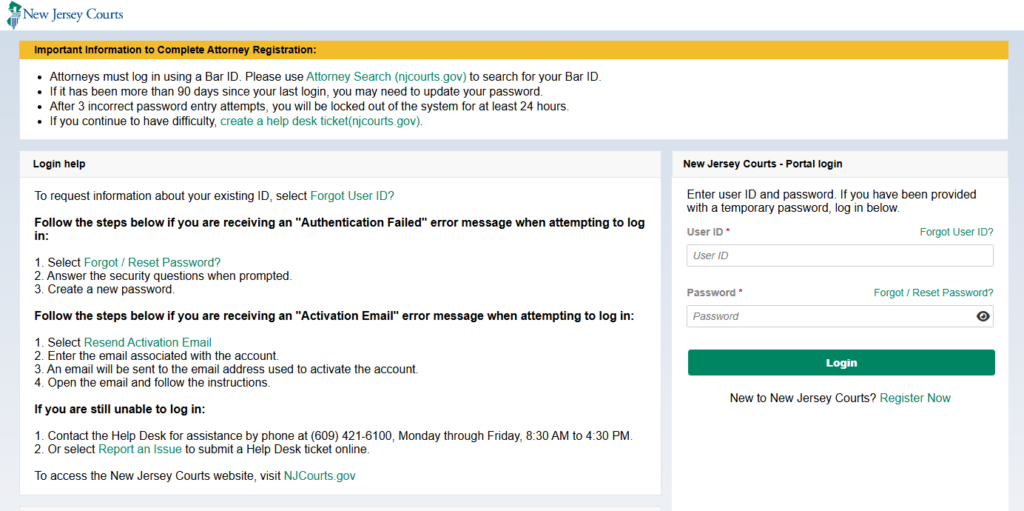1024x511 pixels.
Task: Click the User ID field label
Action: pyautogui.click(x=708, y=232)
